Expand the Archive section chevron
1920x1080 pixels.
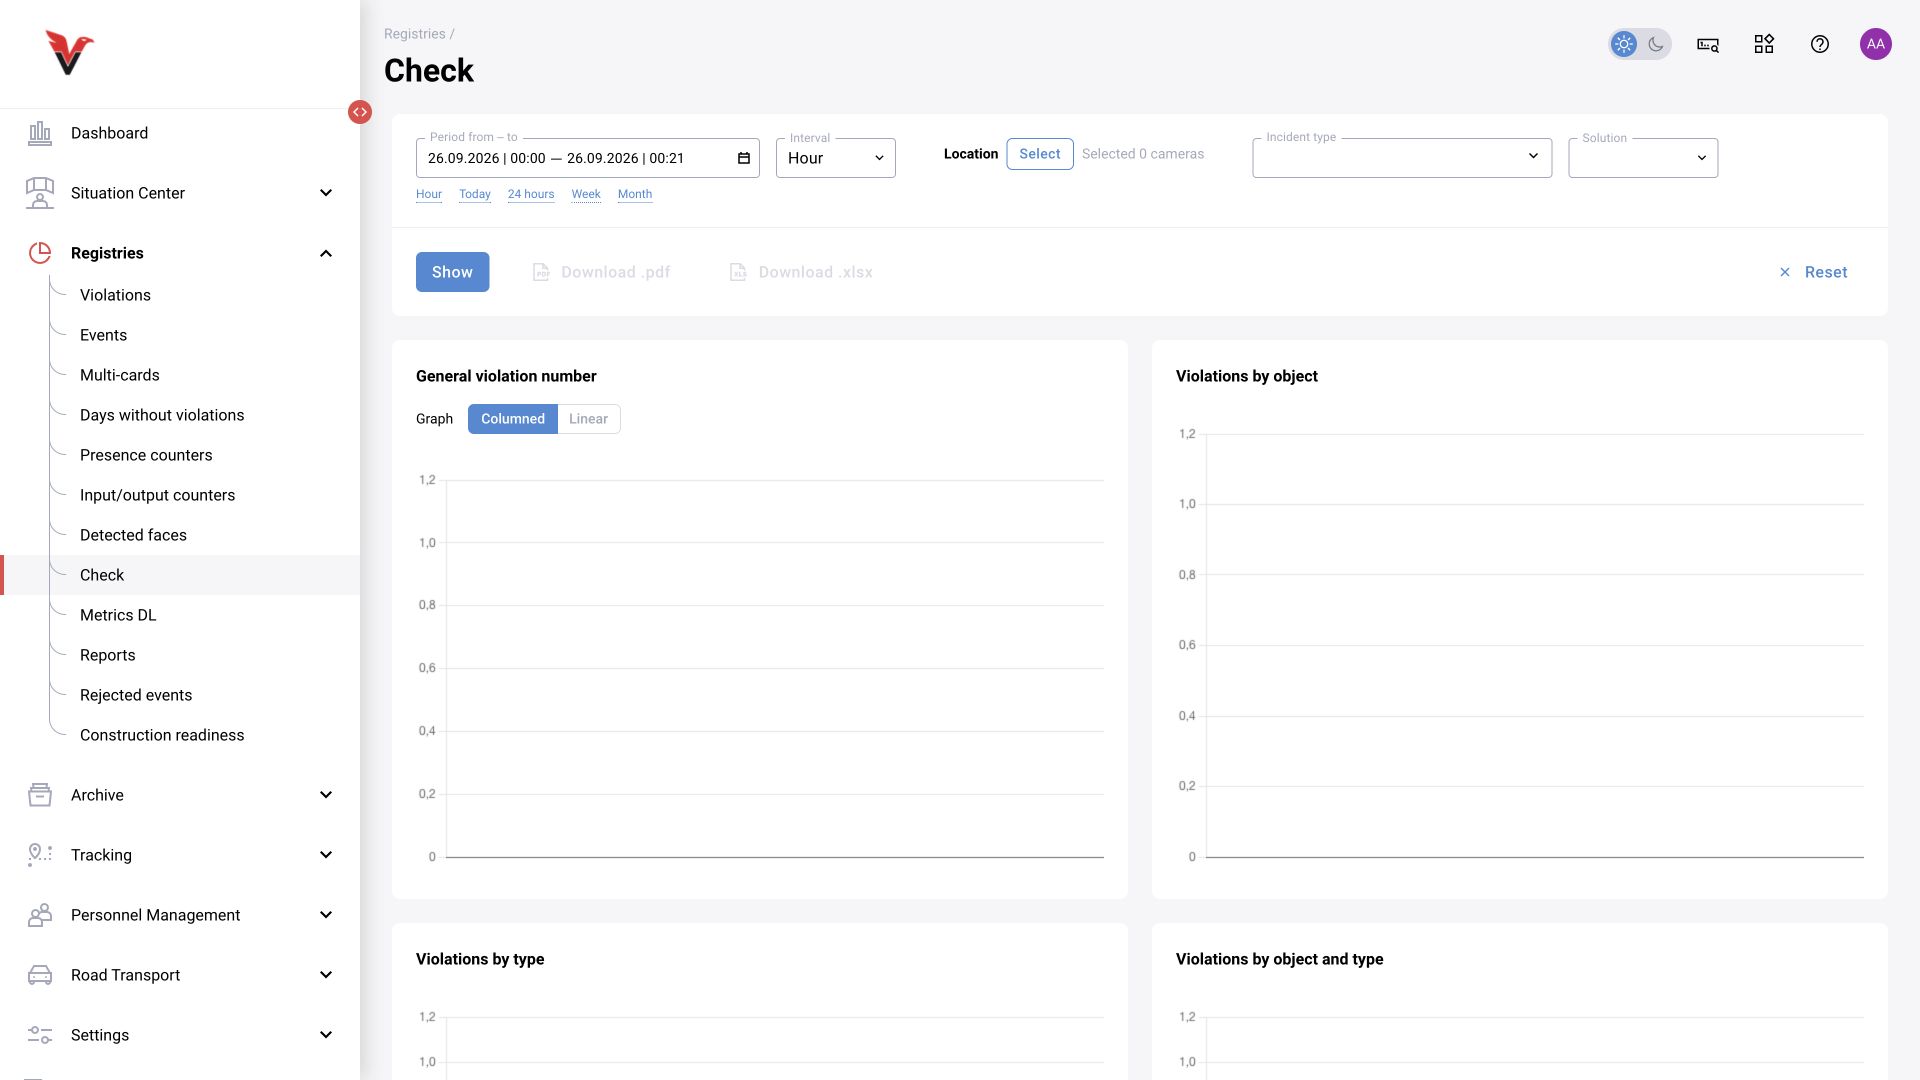pos(326,795)
